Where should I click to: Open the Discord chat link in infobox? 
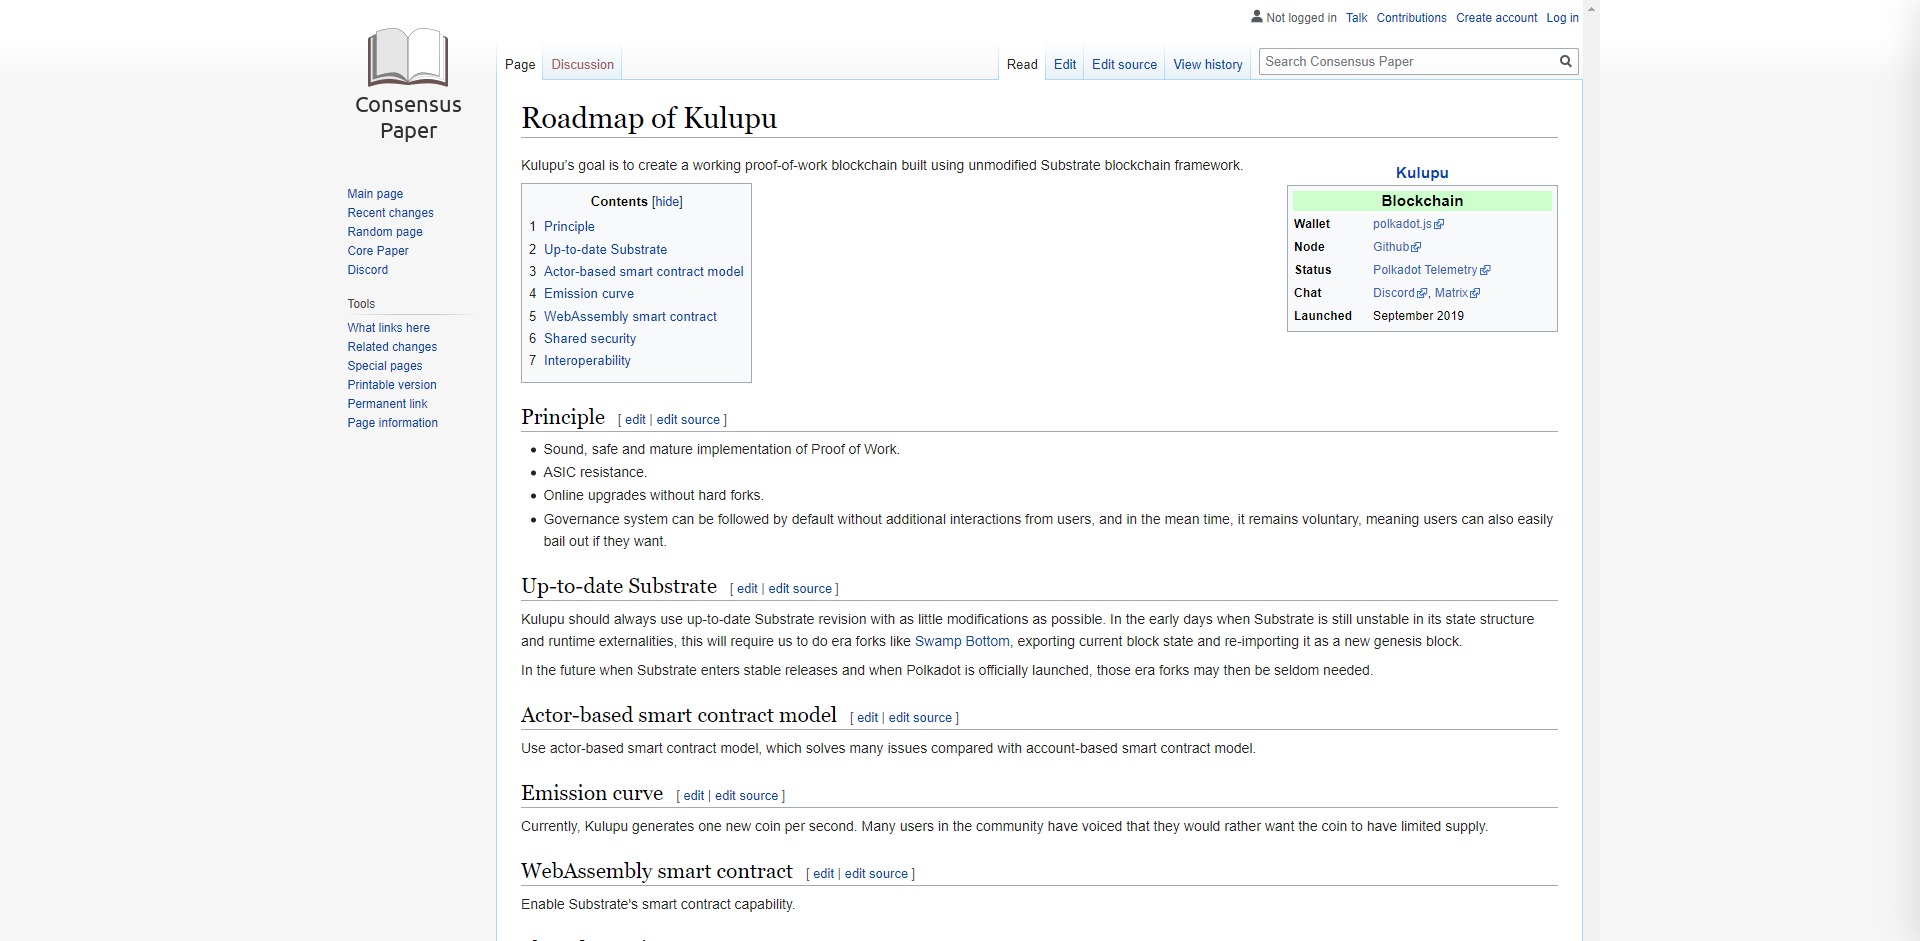[1394, 293]
